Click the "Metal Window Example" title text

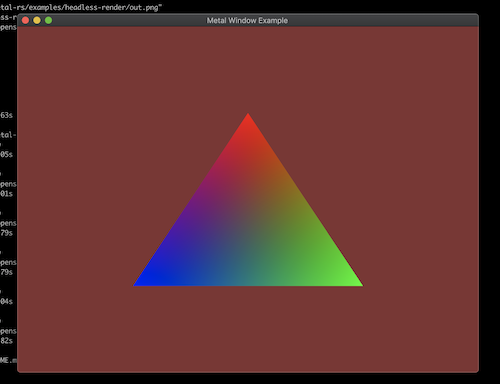[x=247, y=20]
